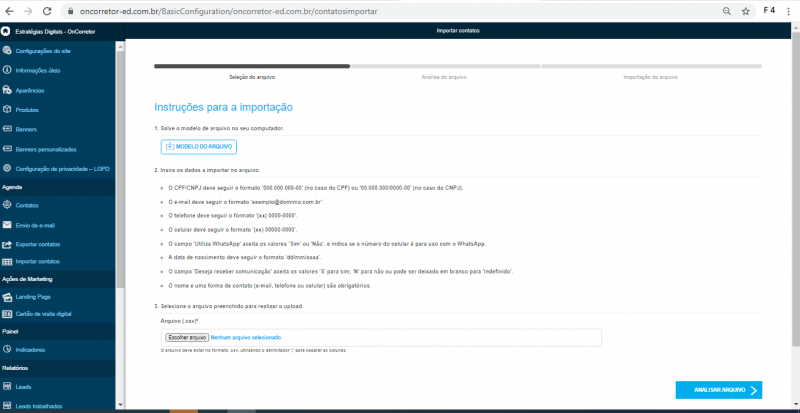Click ANALISAR ARQUIVO button

tap(719, 390)
